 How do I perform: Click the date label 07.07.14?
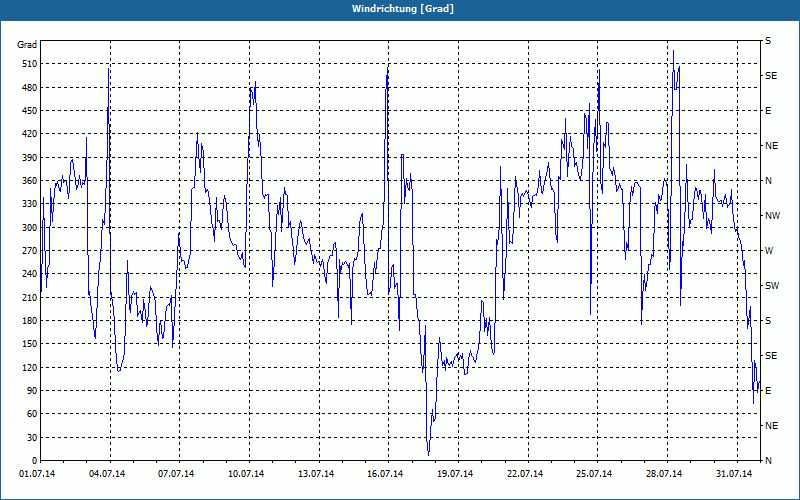pos(176,474)
